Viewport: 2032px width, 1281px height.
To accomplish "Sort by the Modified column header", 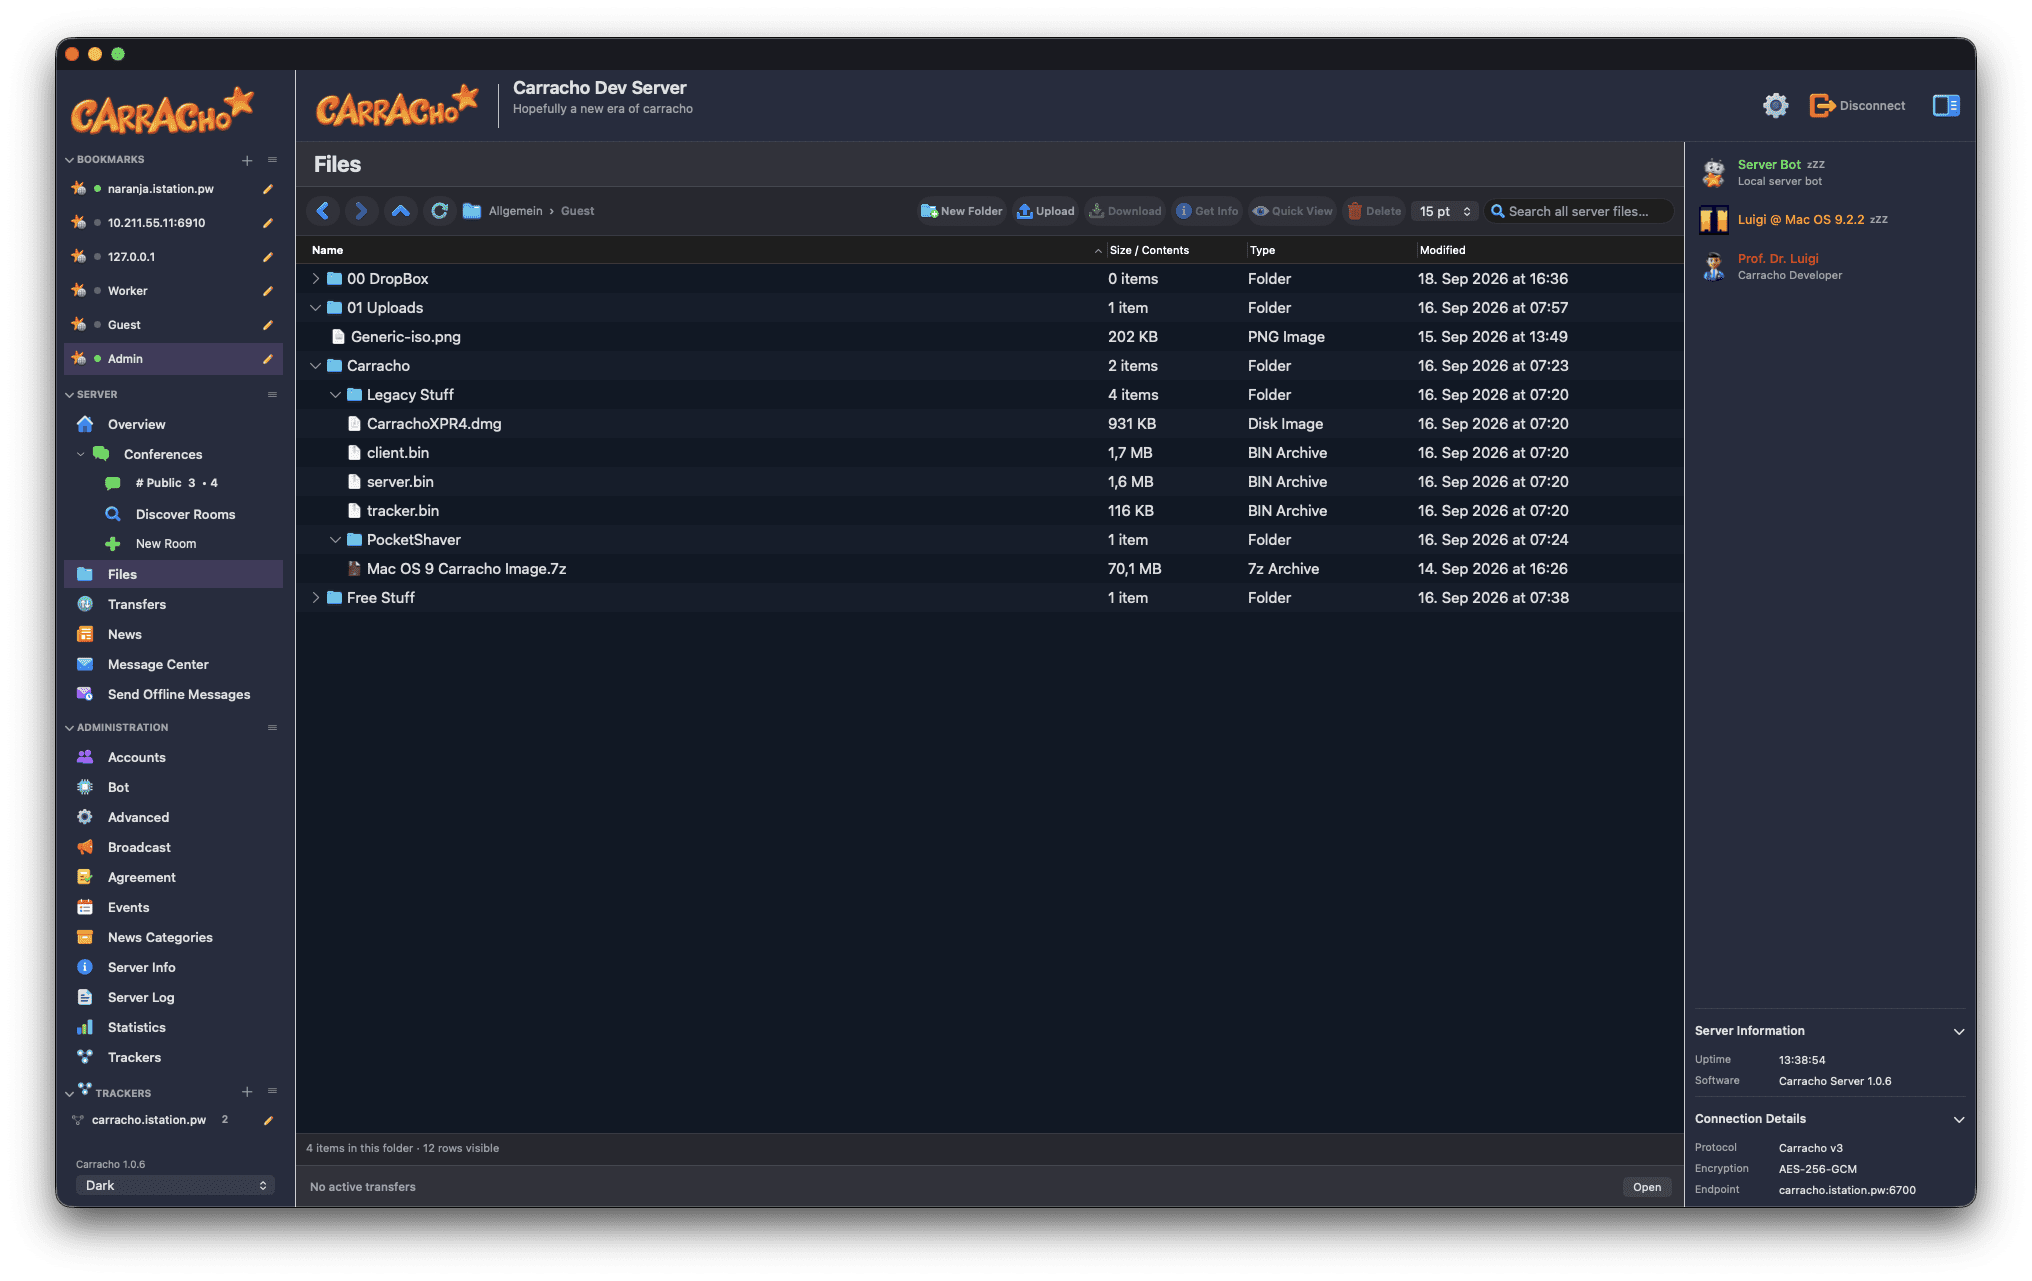I will coord(1442,250).
